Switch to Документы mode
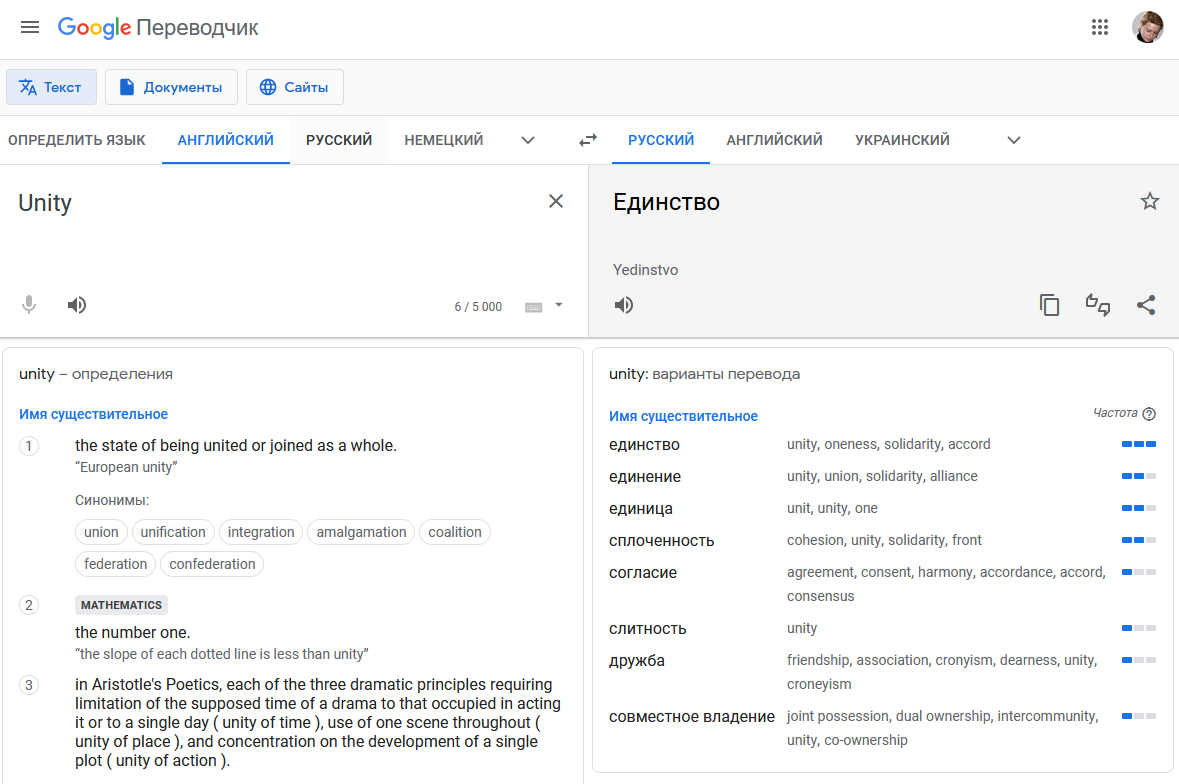The image size is (1179, 784). [171, 87]
